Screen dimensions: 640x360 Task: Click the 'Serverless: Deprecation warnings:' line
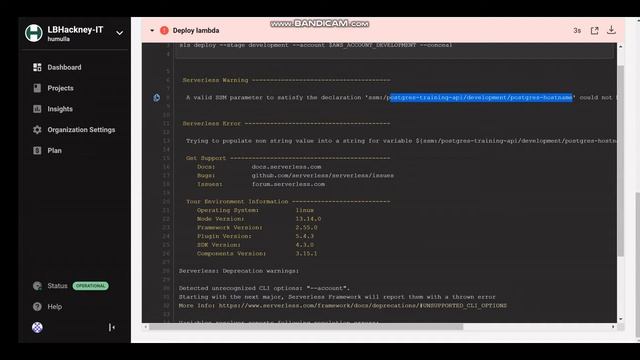pyautogui.click(x=239, y=271)
